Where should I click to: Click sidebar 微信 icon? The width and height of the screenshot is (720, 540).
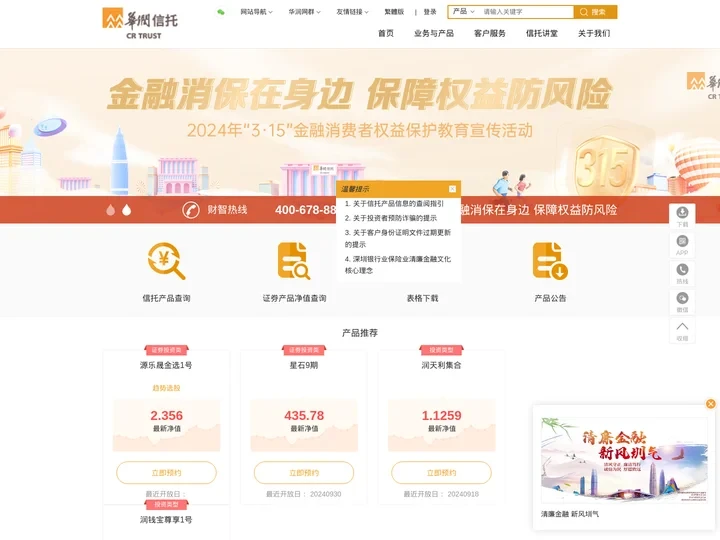[x=682, y=298]
